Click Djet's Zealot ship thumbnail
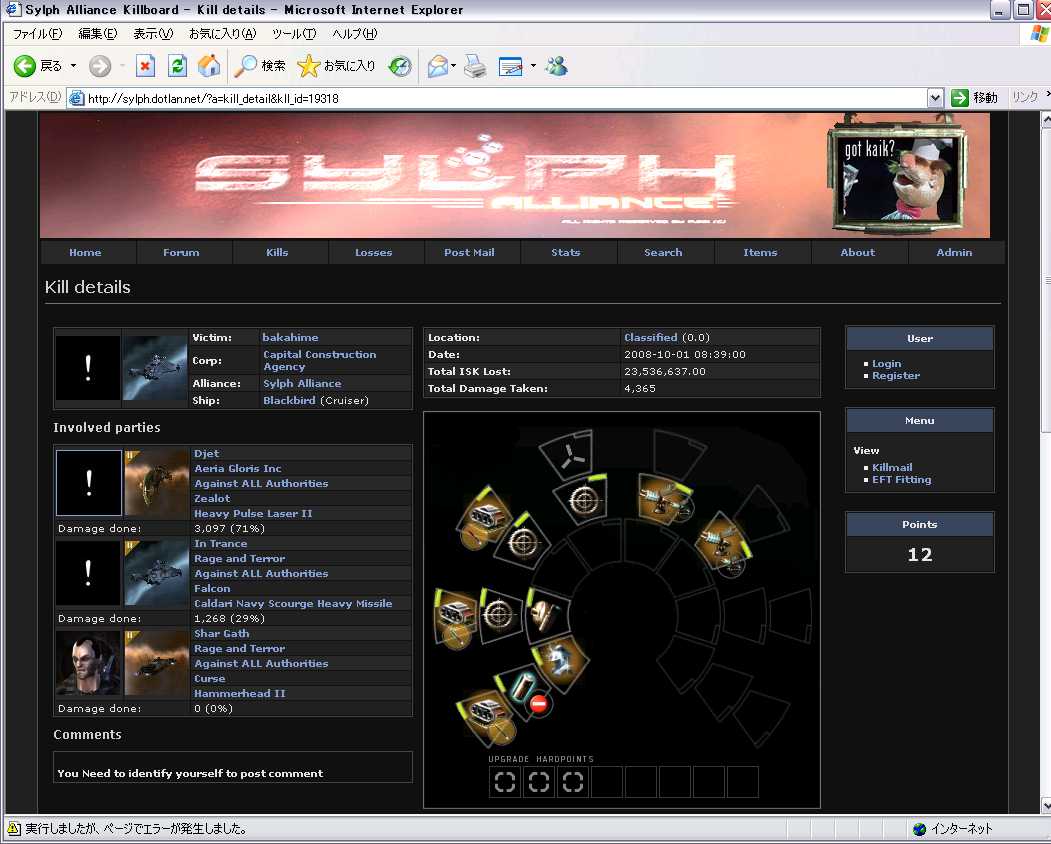1051x844 pixels. click(156, 483)
